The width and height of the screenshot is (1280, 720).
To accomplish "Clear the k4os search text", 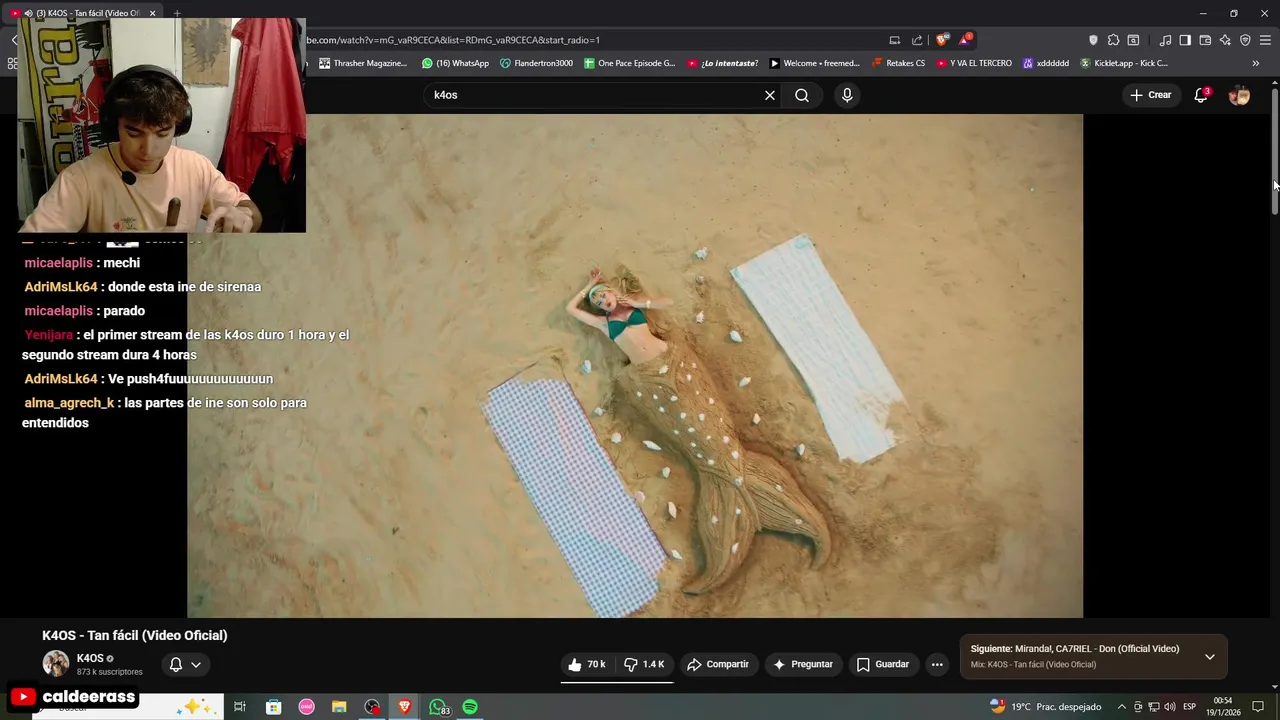I will [770, 95].
